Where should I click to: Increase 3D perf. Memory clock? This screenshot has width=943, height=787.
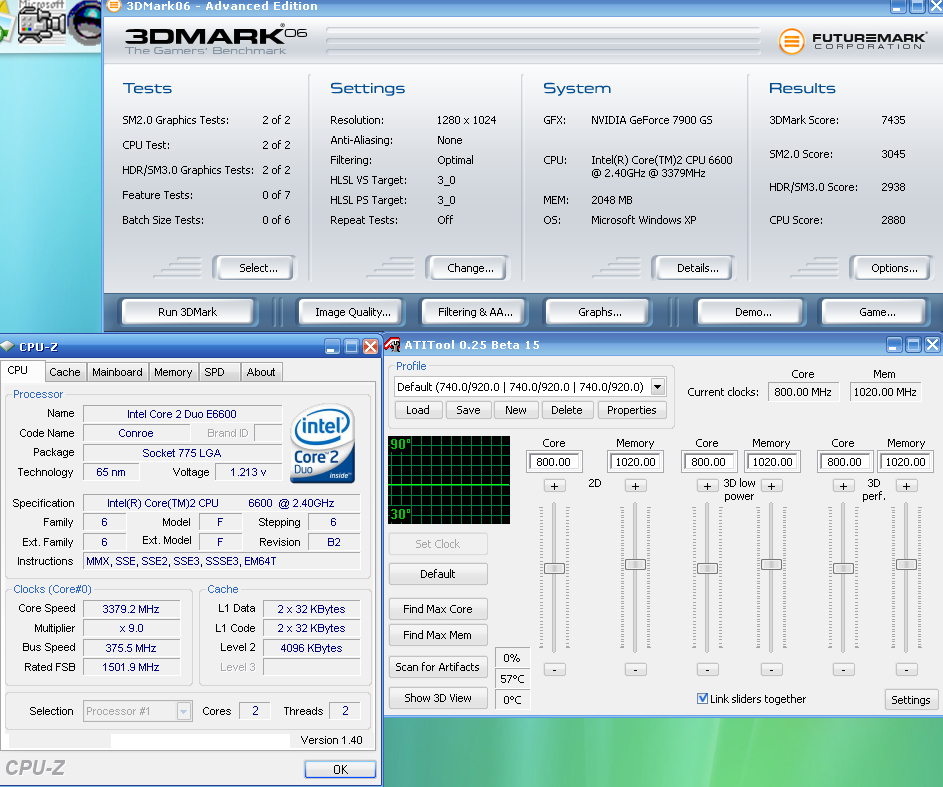pyautogui.click(x=906, y=486)
